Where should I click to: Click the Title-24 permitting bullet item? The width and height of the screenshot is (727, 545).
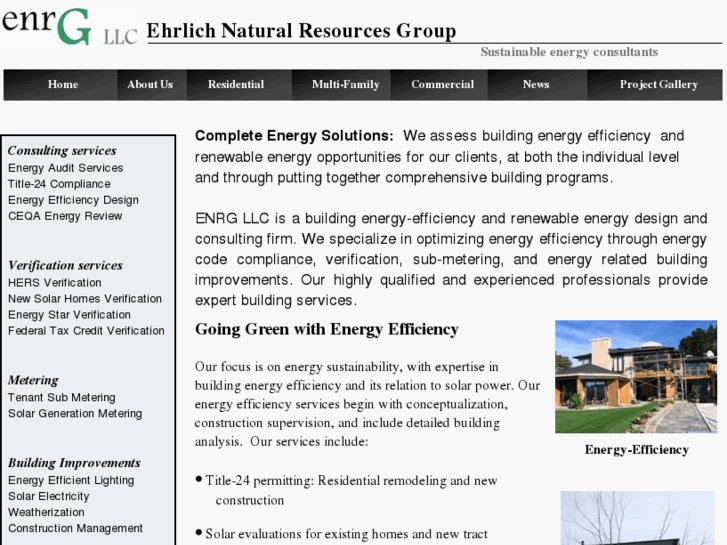[346, 490]
